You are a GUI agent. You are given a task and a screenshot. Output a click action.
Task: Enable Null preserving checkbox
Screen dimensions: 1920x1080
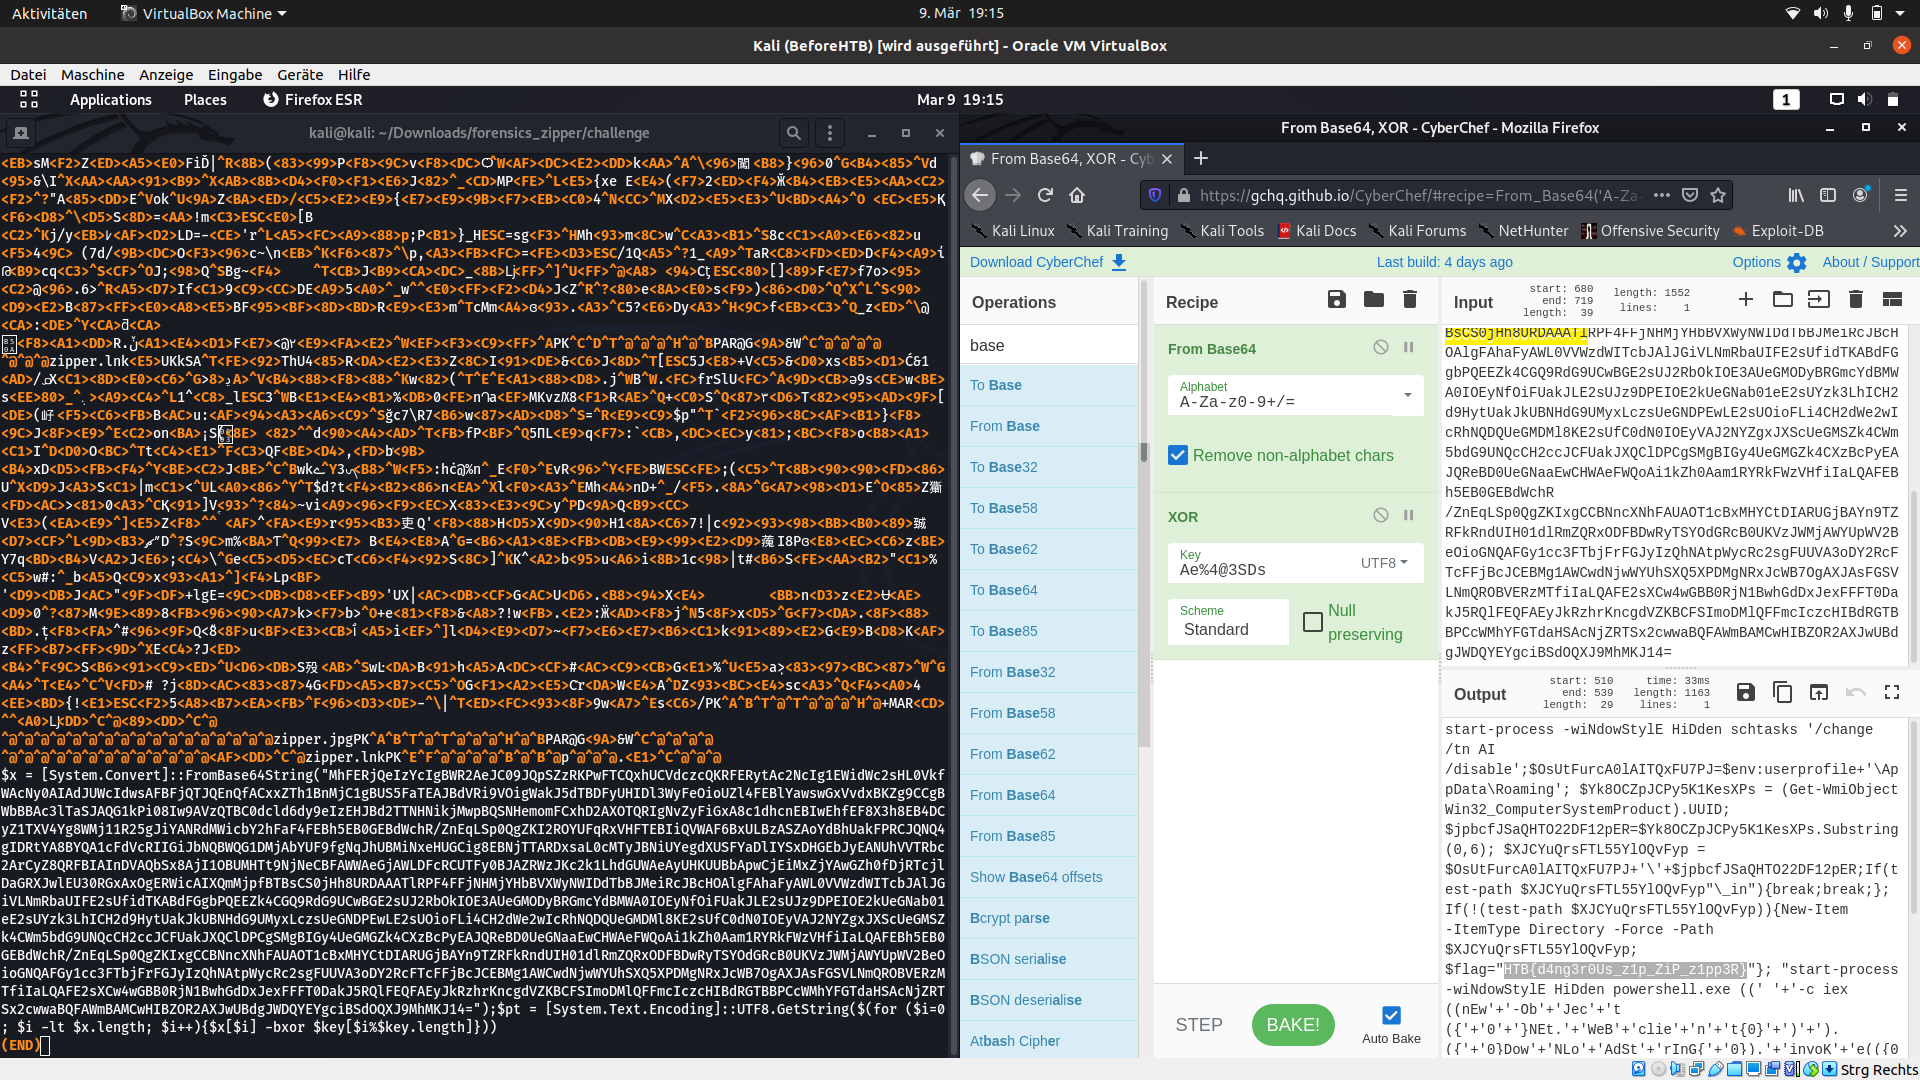click(1313, 622)
